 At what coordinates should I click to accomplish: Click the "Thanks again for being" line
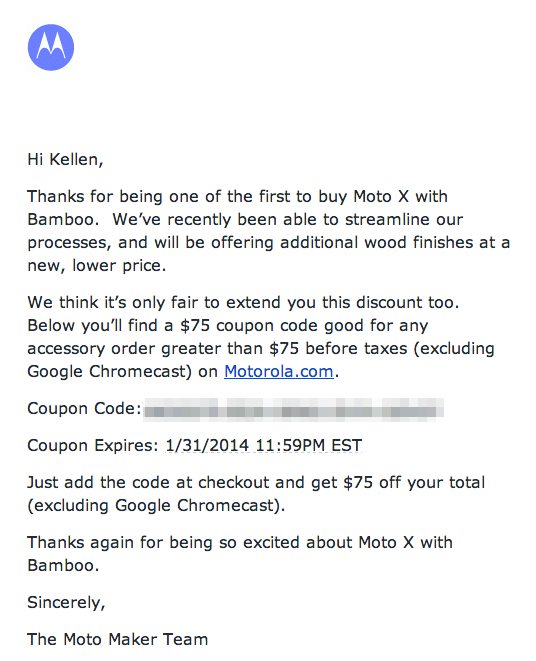(240, 543)
